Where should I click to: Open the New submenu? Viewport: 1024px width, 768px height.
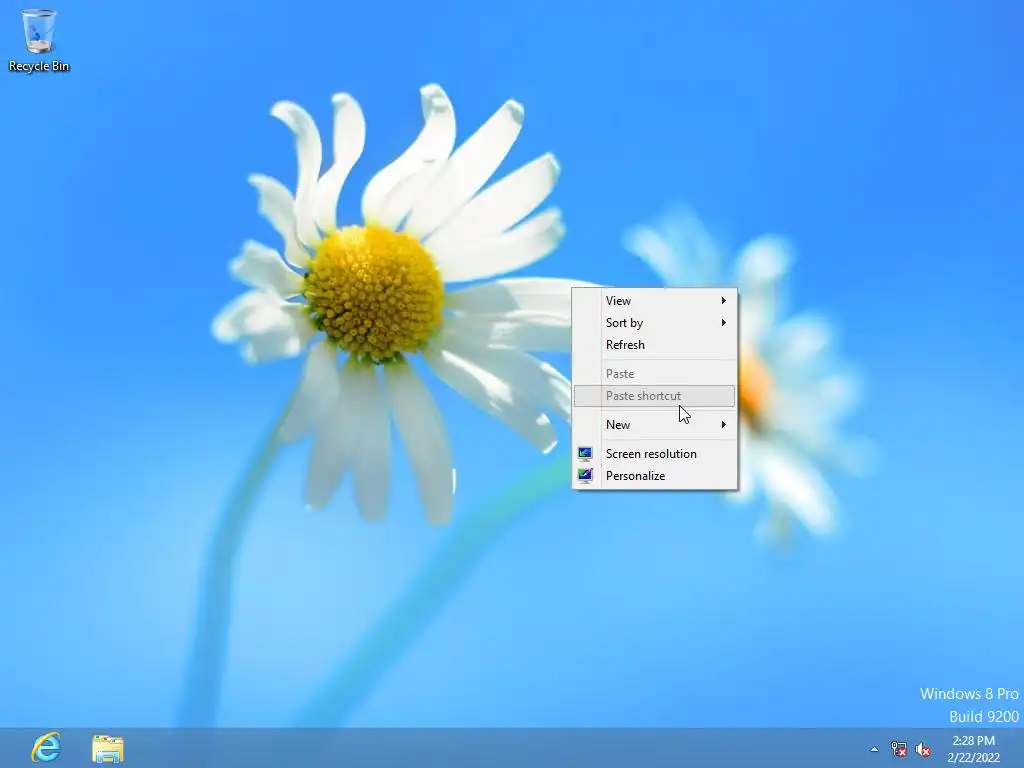(x=654, y=424)
